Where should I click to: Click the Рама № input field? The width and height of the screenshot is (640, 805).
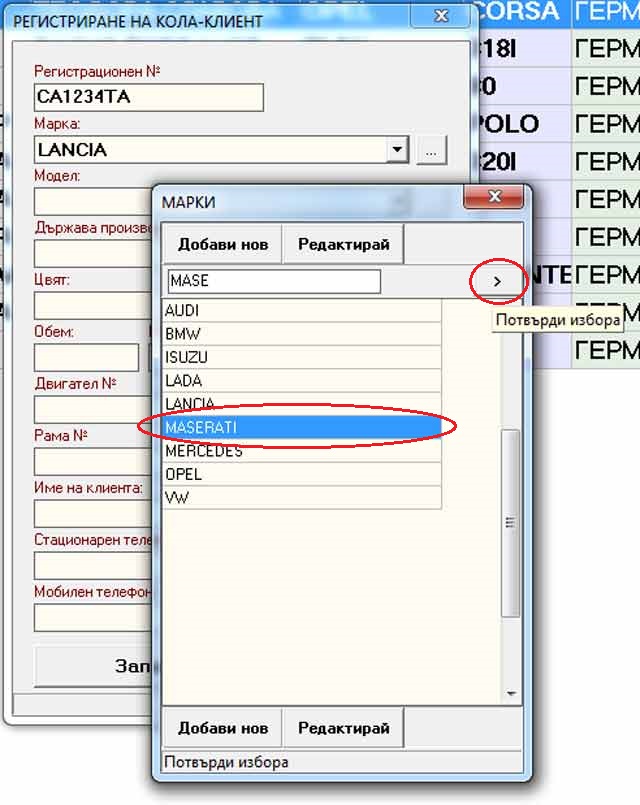(x=93, y=462)
